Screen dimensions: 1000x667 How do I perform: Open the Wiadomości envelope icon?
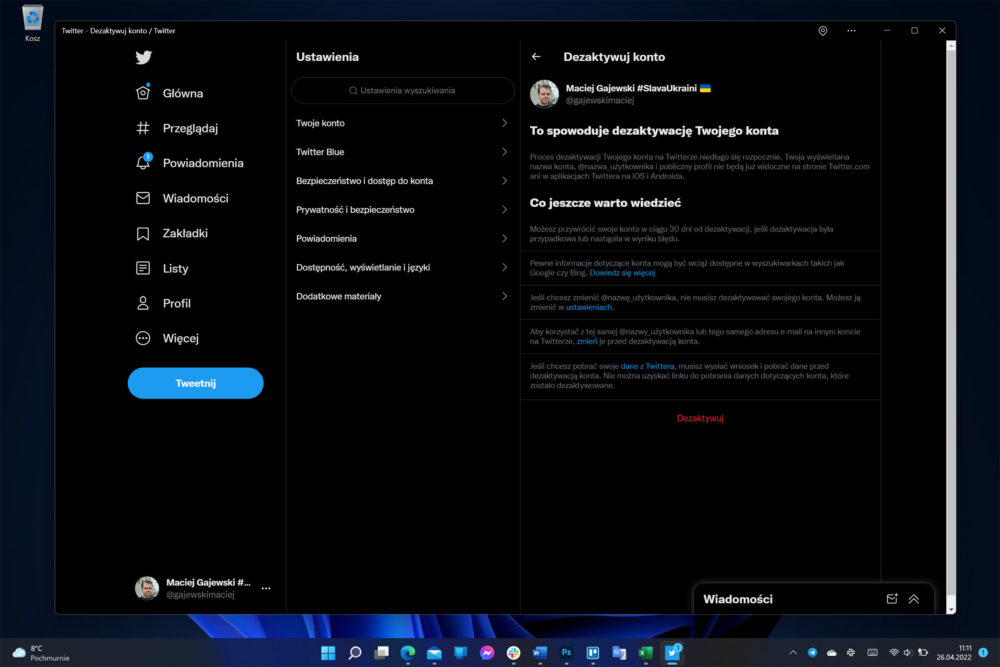[x=143, y=198]
